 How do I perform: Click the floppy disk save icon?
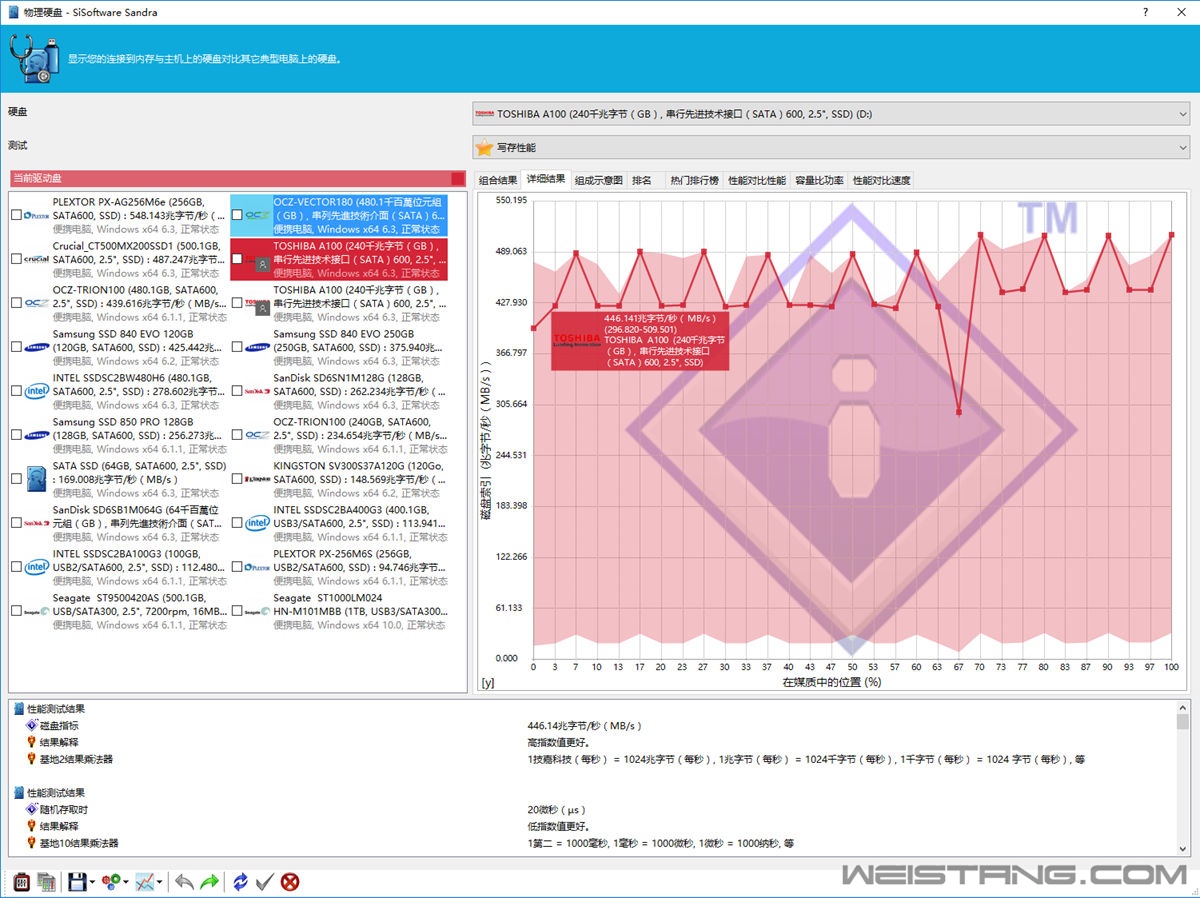(x=77, y=882)
